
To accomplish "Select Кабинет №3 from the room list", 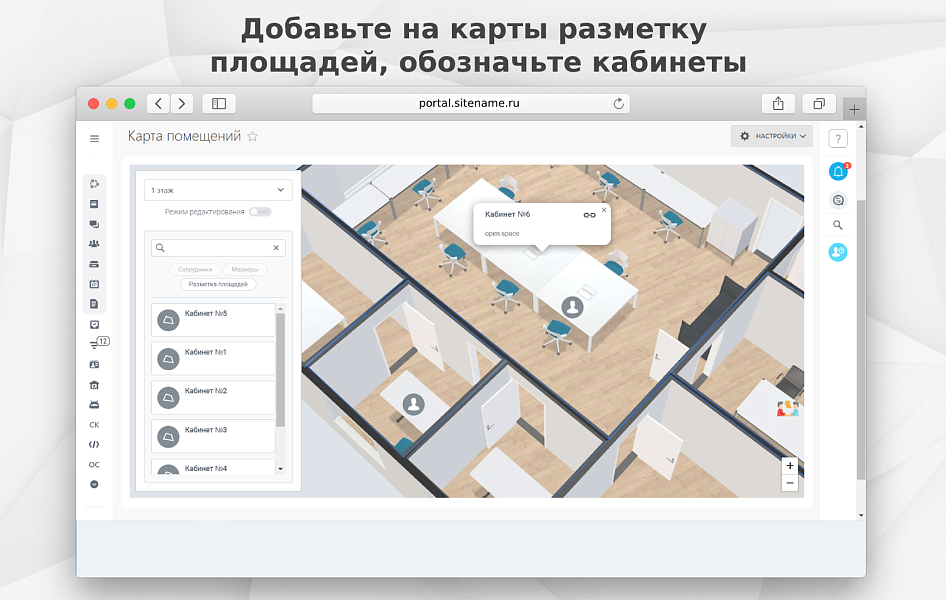I will [210, 434].
